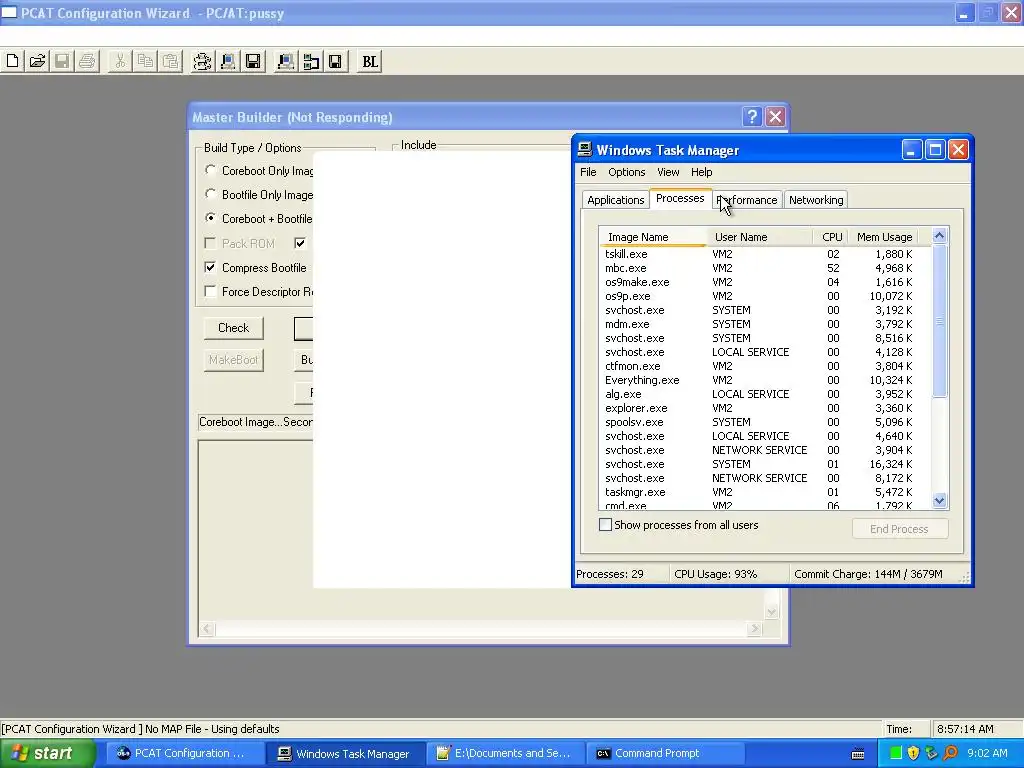Switch to the Command Prompt taskbar item
The width and height of the screenshot is (1024, 768).
coord(665,754)
